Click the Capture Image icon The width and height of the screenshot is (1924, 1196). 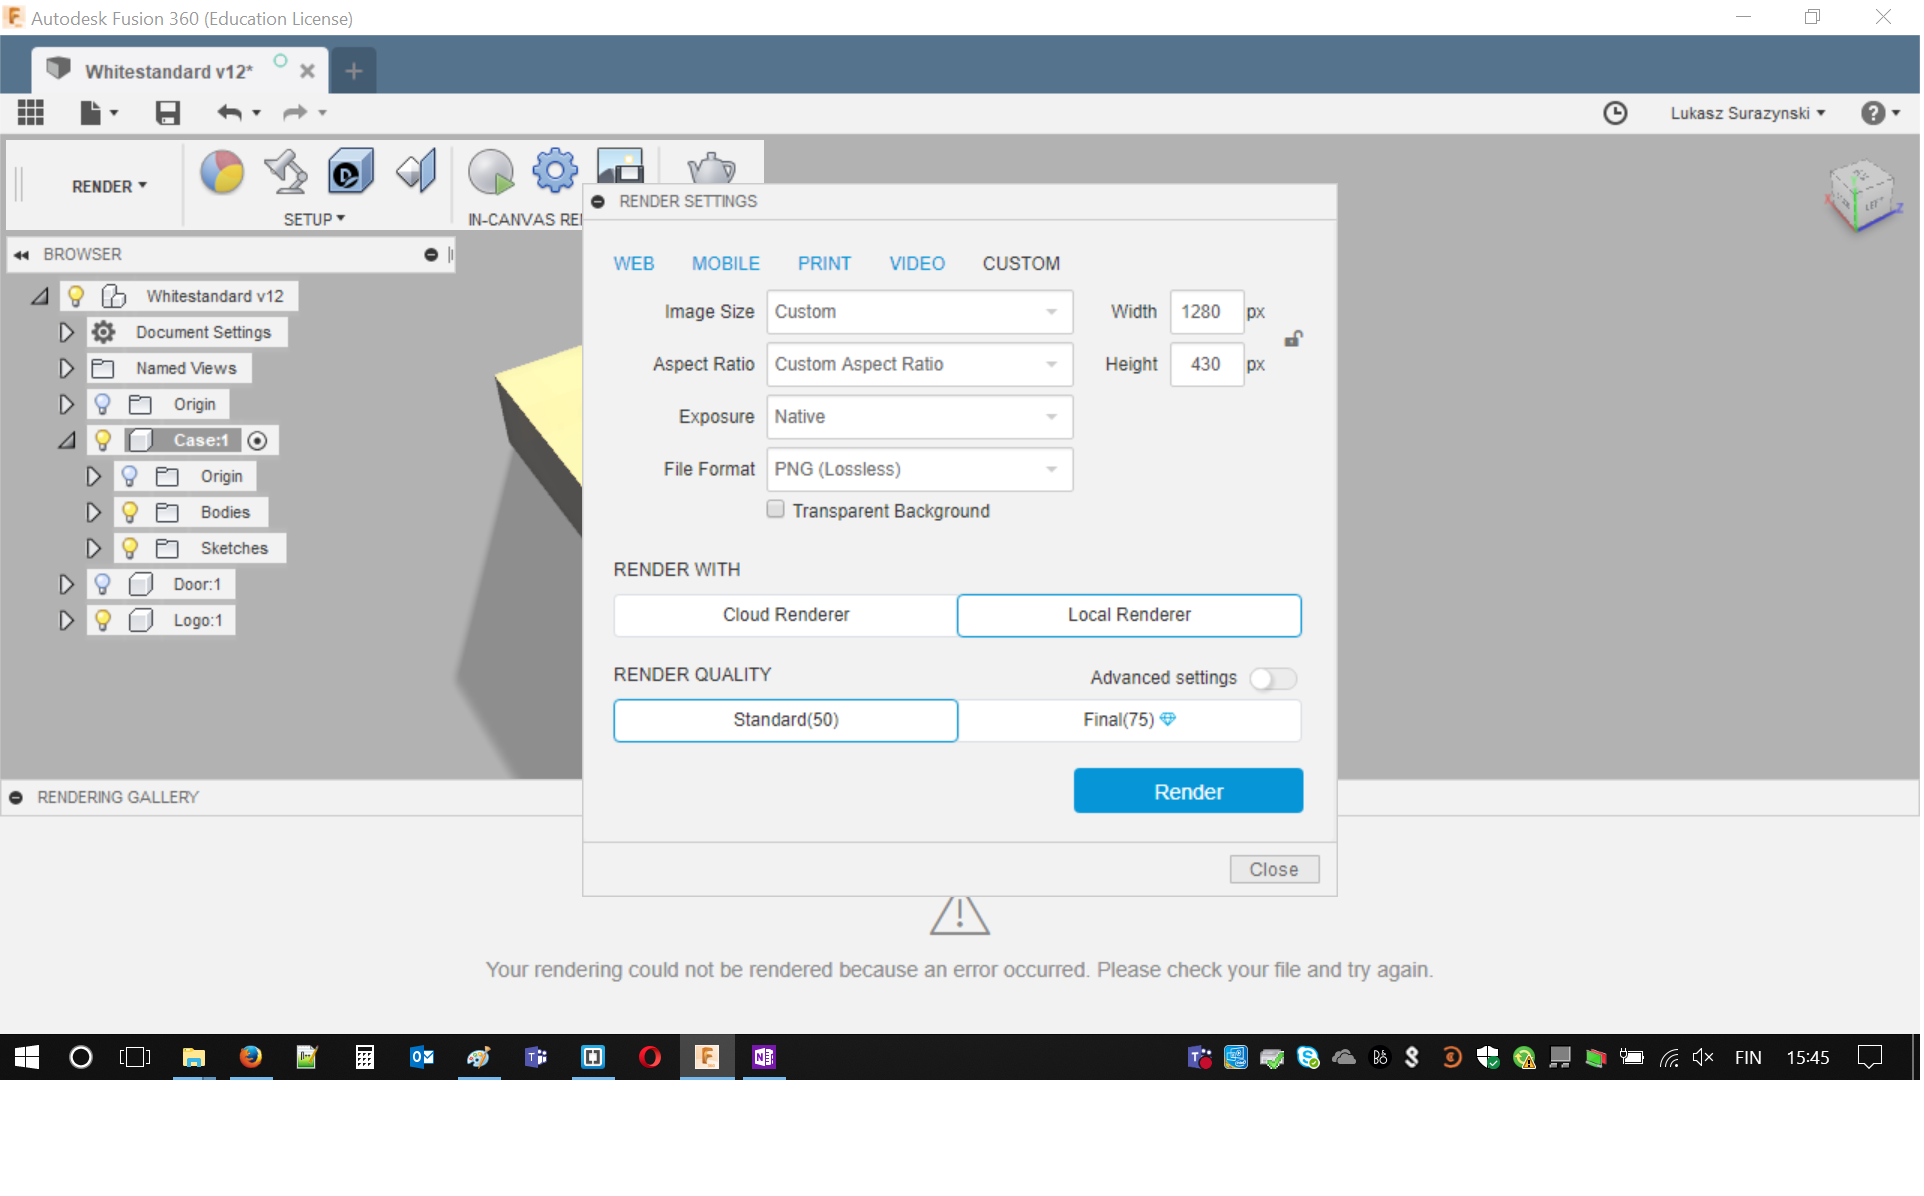tap(620, 166)
